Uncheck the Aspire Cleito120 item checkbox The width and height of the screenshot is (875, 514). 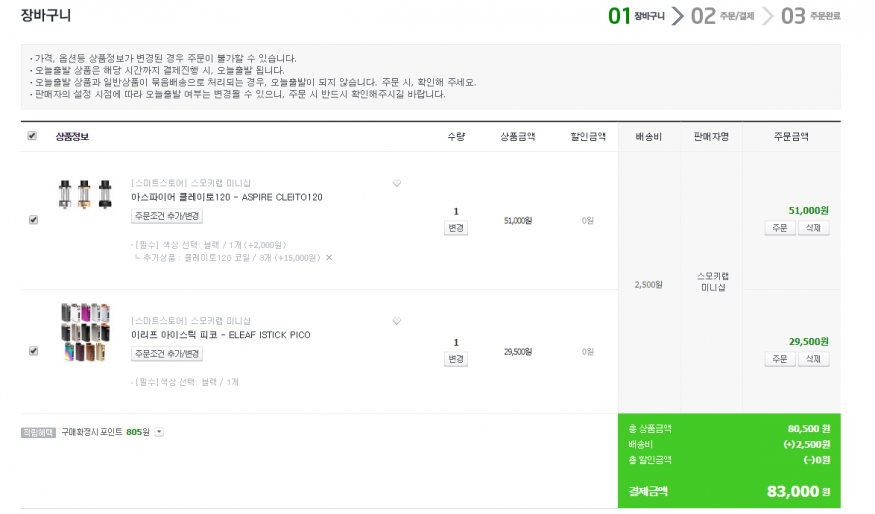(x=33, y=219)
